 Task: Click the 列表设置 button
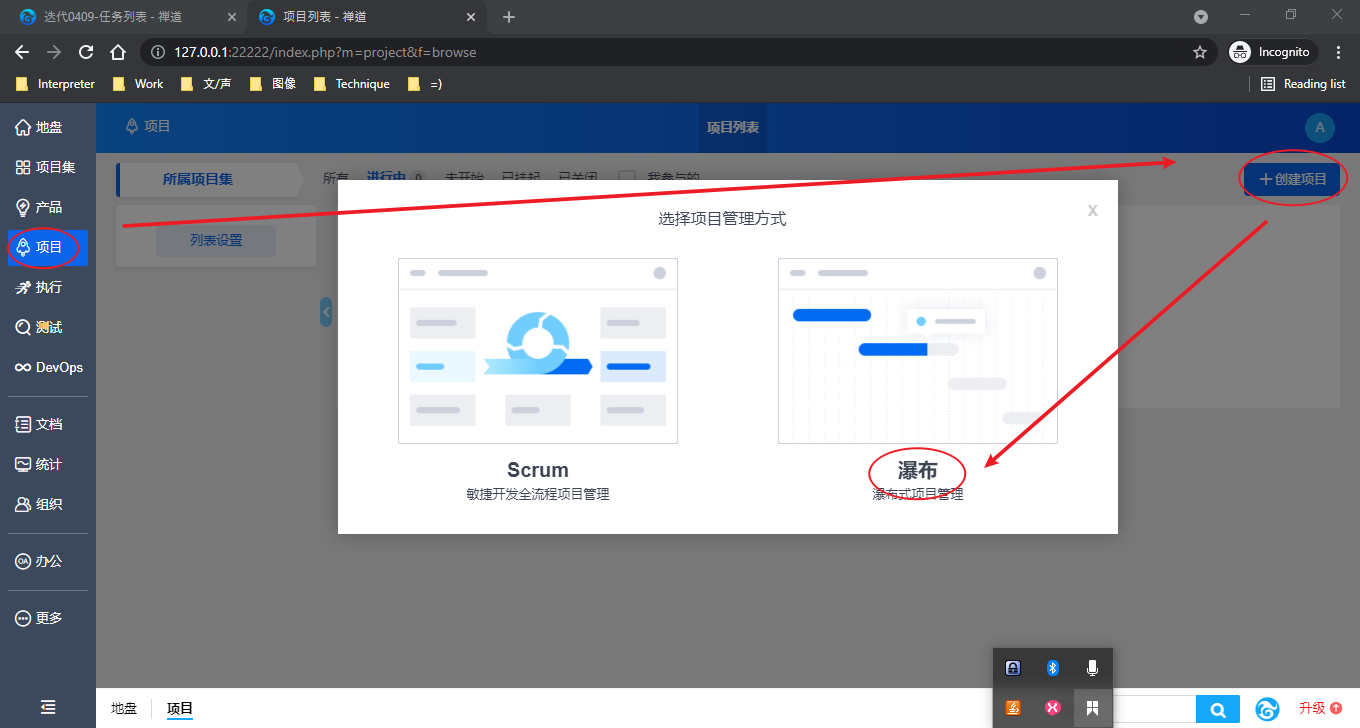pyautogui.click(x=216, y=240)
